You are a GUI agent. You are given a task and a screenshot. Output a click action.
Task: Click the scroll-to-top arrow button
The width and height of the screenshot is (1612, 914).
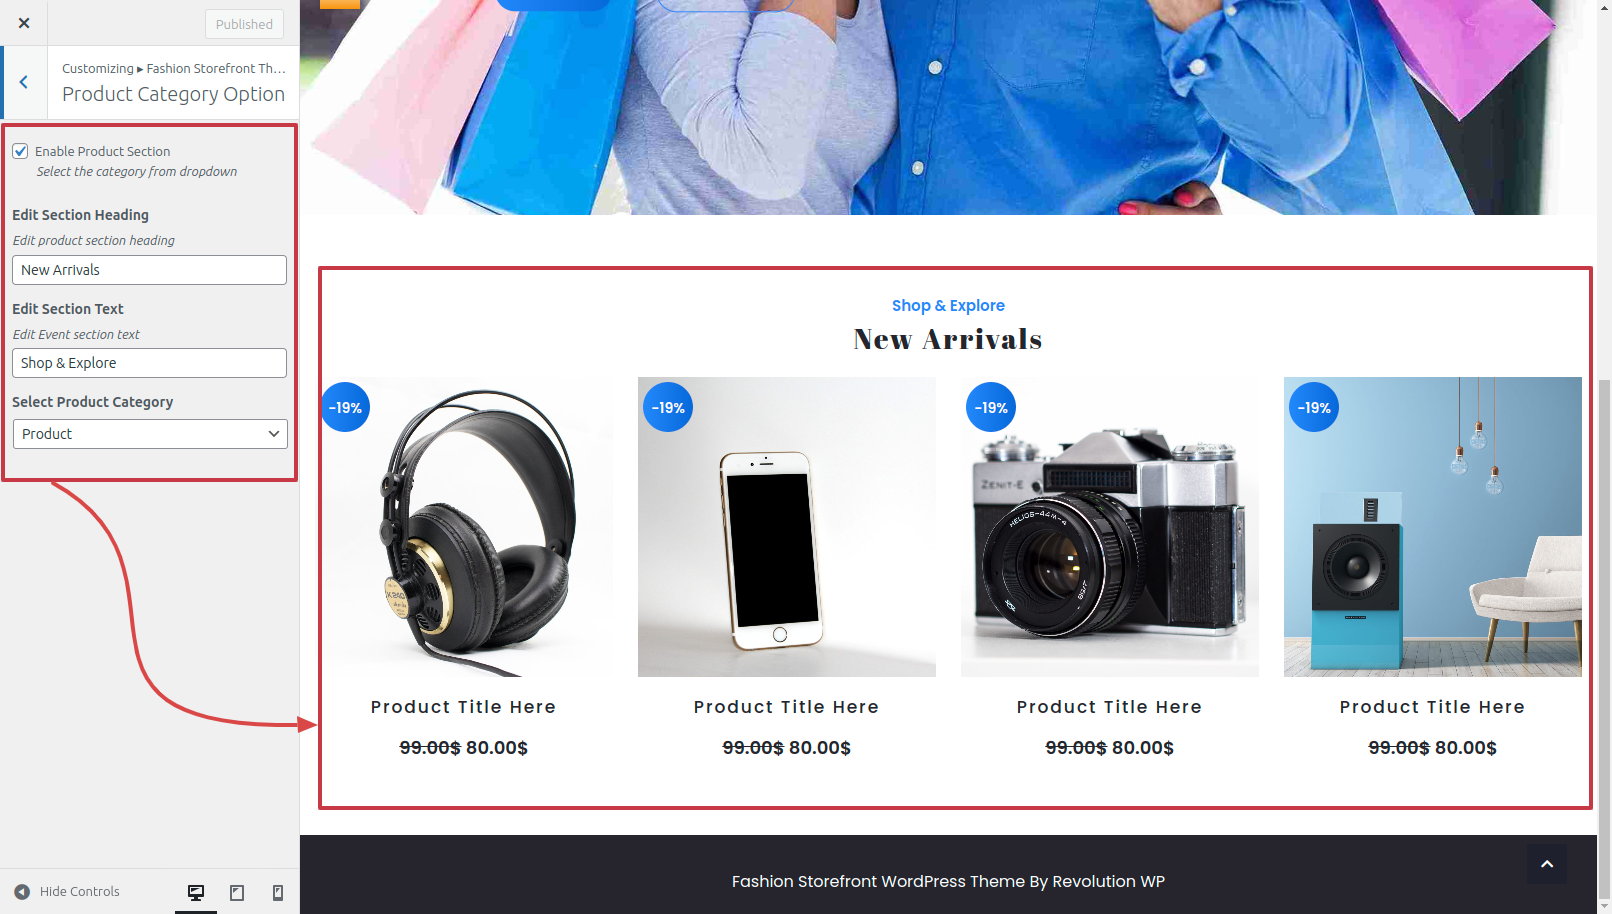tap(1547, 864)
